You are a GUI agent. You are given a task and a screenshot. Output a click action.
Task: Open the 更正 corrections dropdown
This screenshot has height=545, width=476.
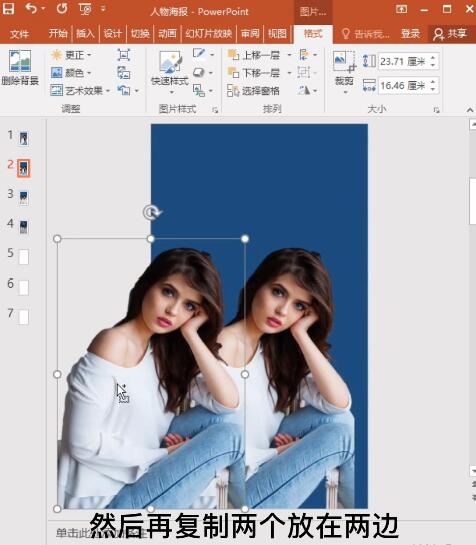click(x=71, y=55)
